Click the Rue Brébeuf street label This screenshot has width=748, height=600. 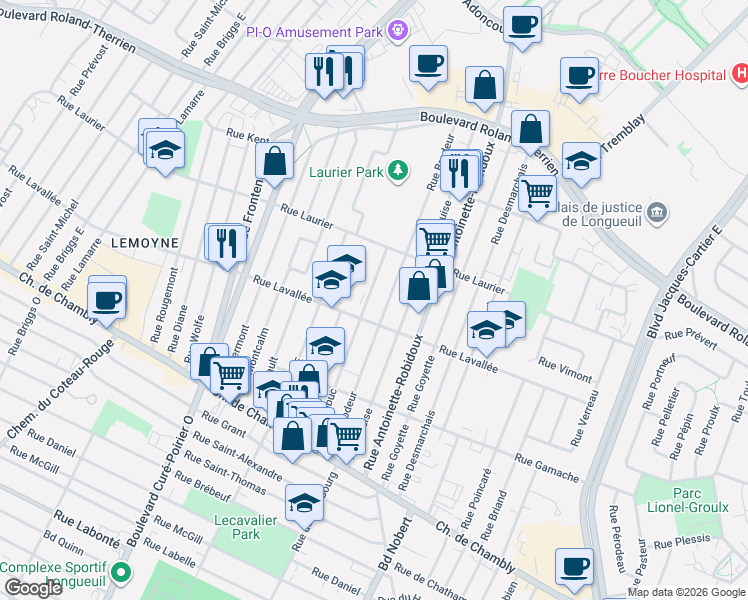point(202,486)
